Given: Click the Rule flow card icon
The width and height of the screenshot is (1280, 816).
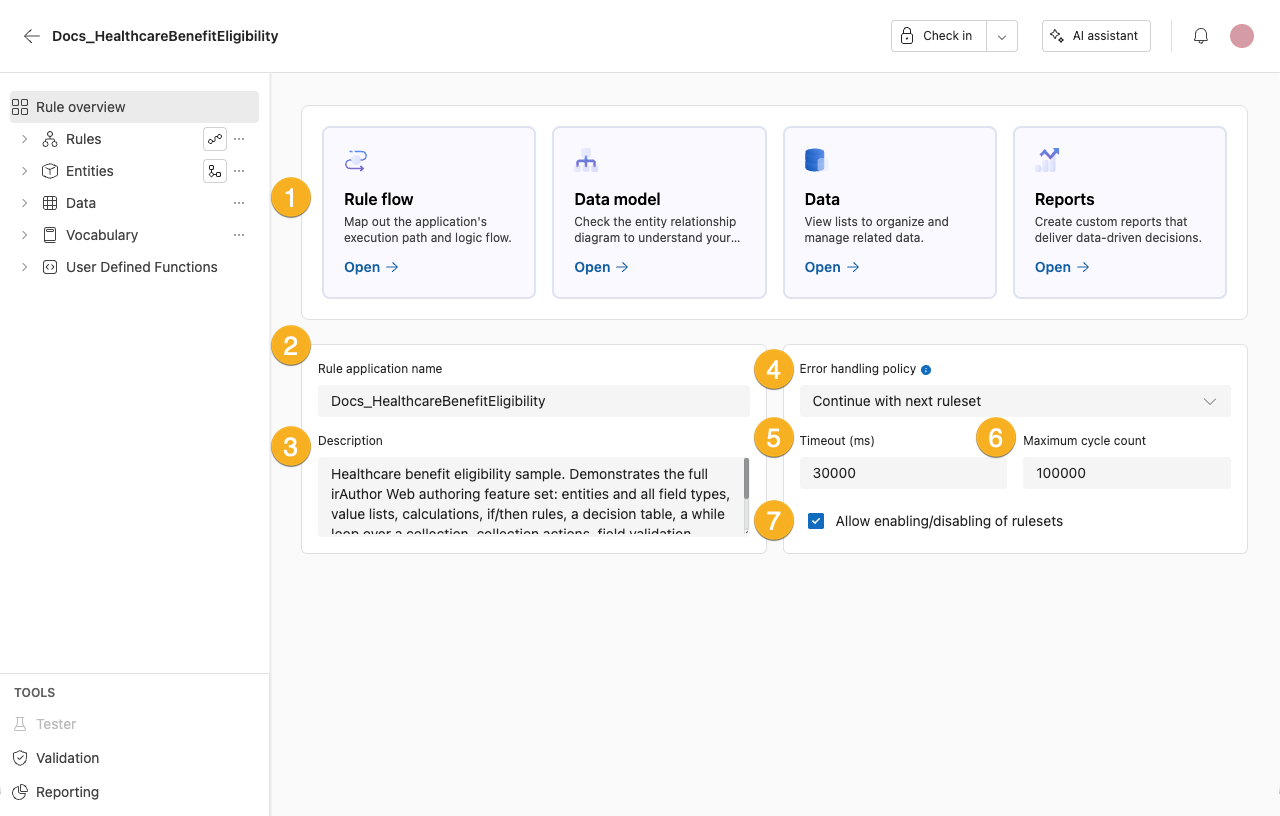Looking at the screenshot, I should 356,160.
